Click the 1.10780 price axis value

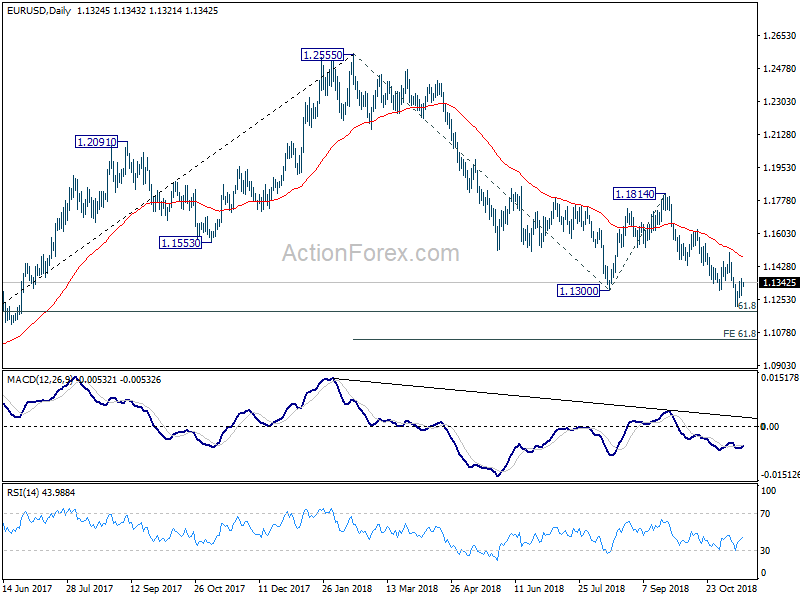point(779,333)
